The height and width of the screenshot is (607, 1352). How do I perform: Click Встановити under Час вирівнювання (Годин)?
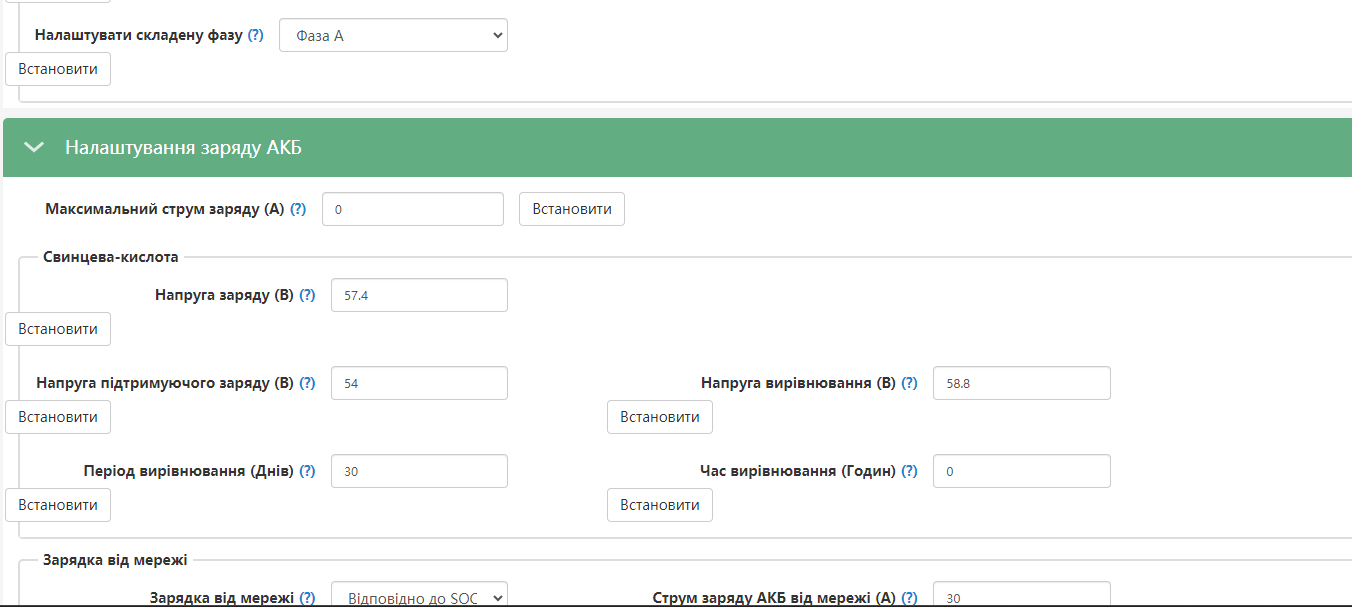(660, 505)
